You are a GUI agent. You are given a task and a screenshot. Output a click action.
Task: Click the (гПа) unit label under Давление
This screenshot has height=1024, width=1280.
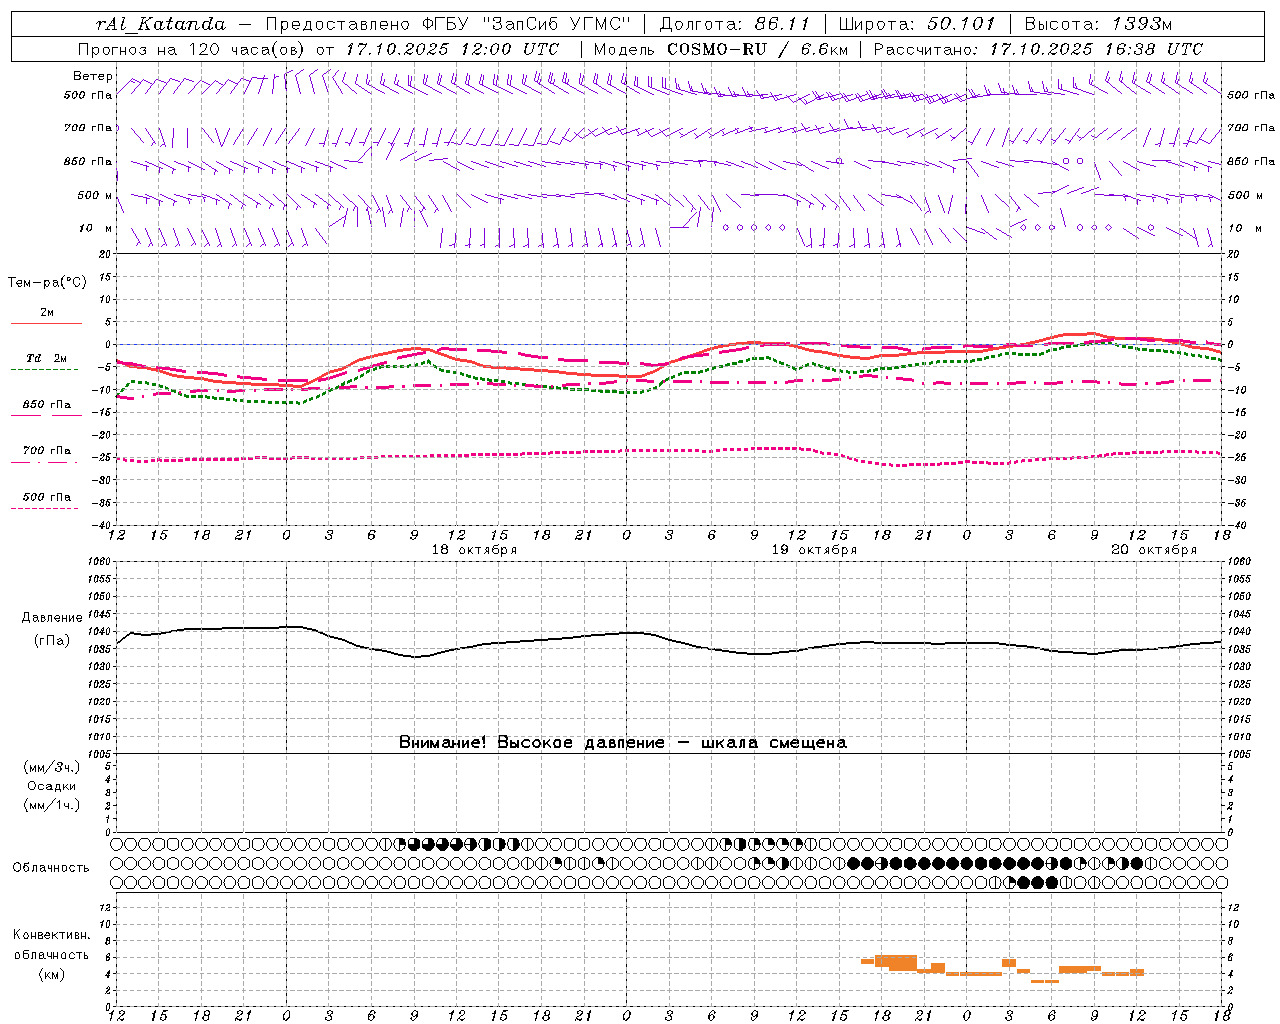[x=52, y=641]
